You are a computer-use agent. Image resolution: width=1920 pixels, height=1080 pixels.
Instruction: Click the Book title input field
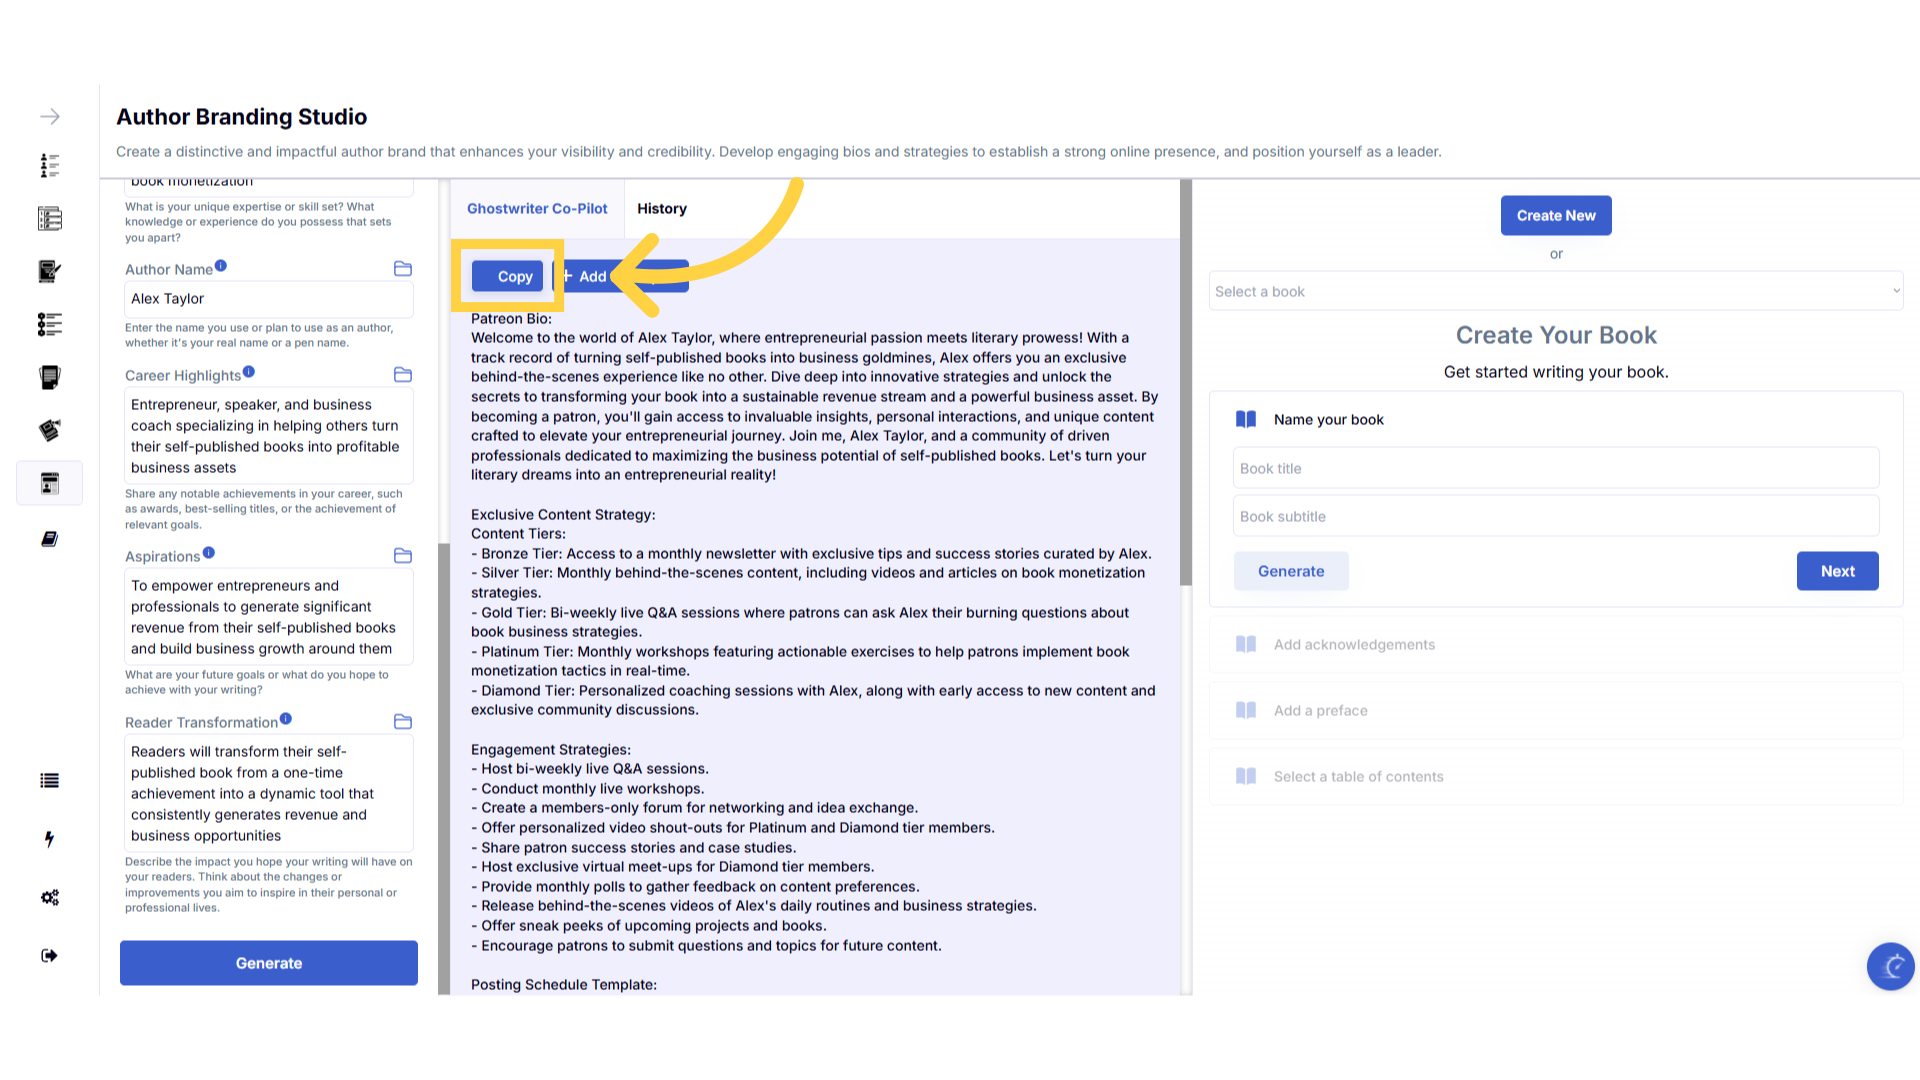[1555, 469]
